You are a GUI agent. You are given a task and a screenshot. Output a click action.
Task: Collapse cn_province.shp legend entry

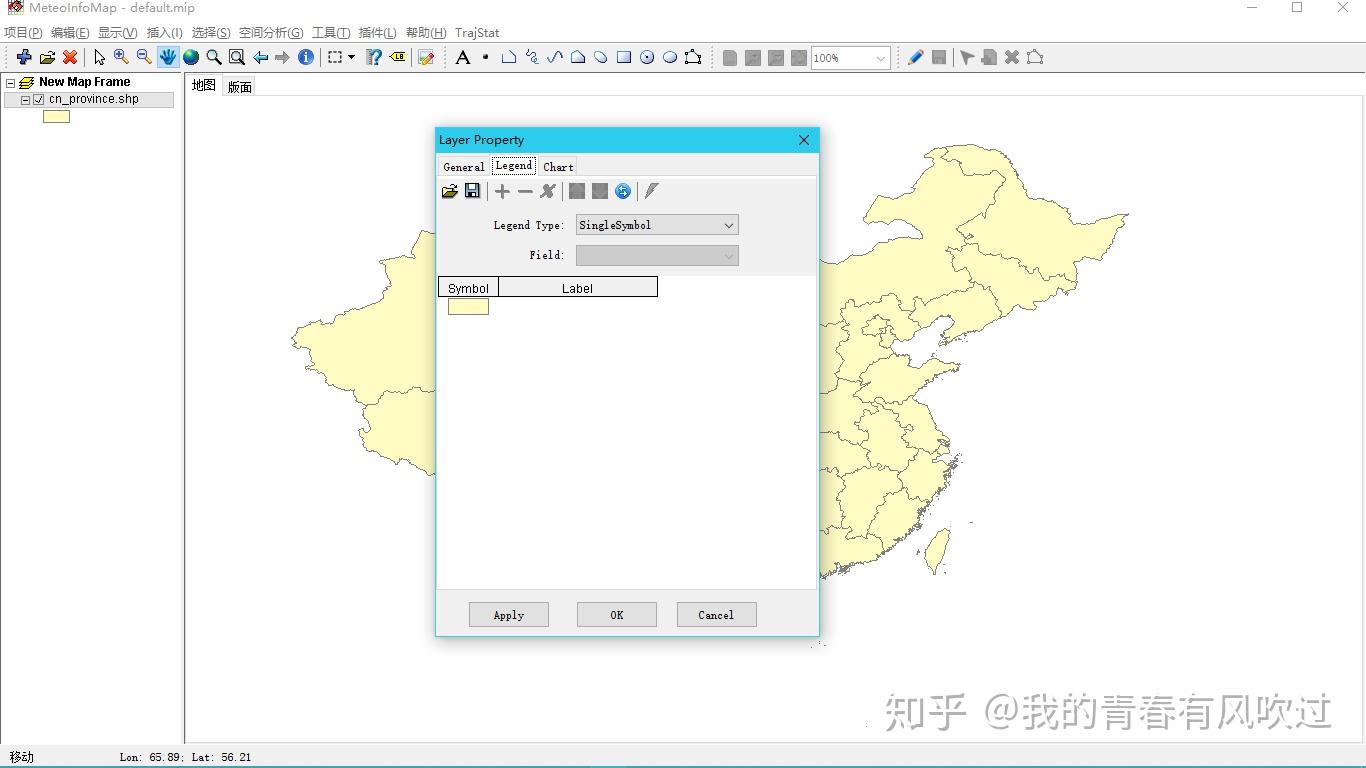point(23,99)
